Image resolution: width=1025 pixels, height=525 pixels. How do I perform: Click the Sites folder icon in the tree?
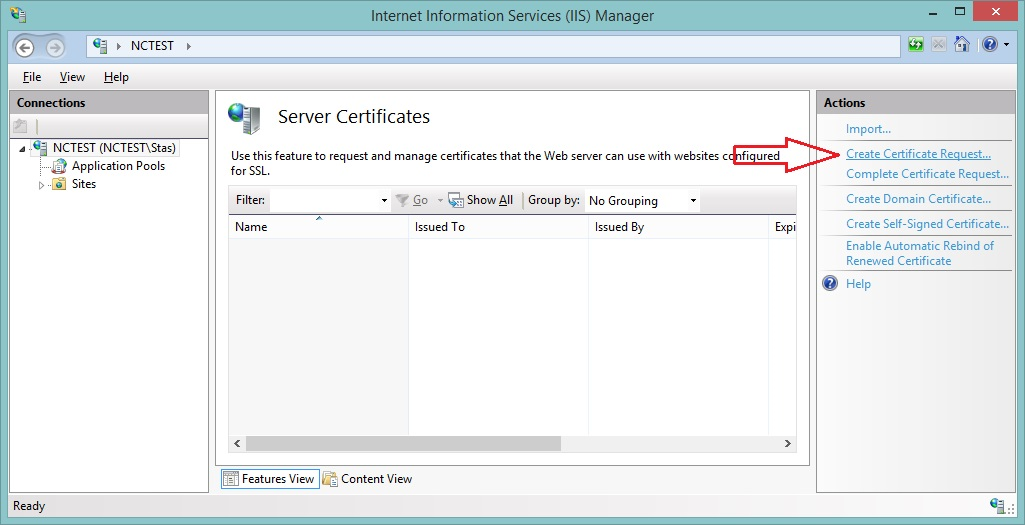(x=60, y=184)
